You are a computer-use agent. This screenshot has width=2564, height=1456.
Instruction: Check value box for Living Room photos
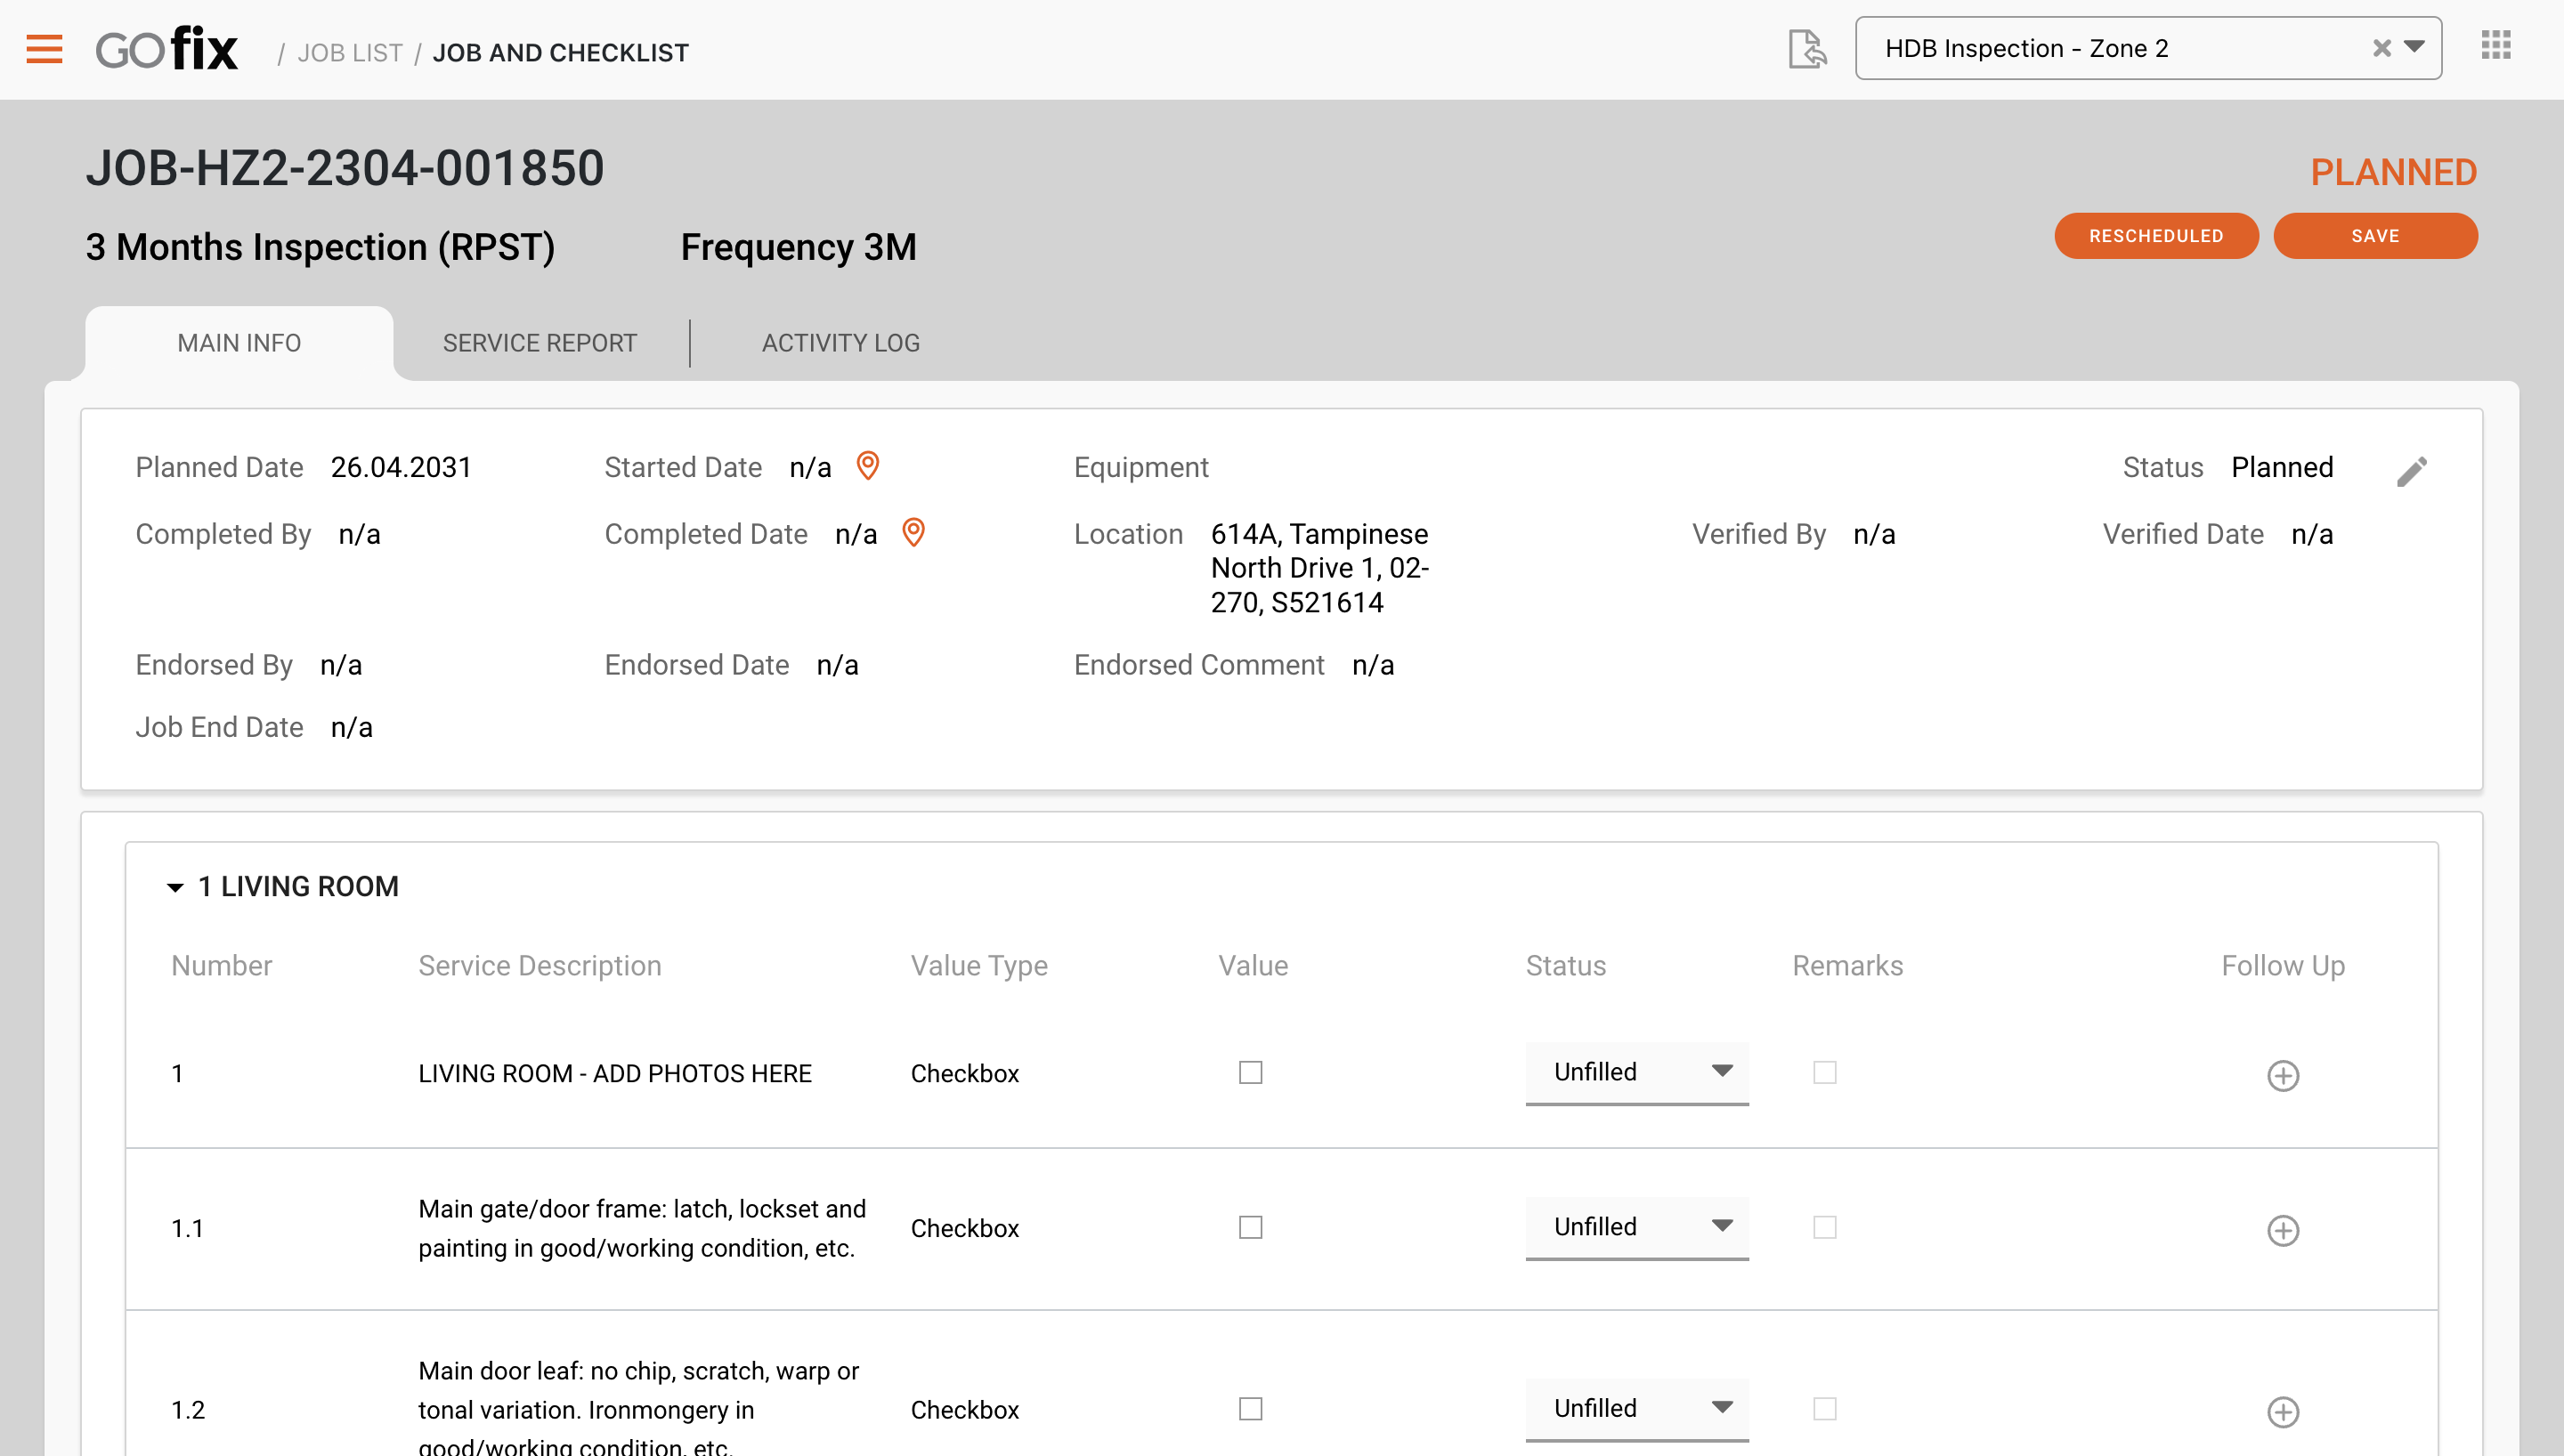pyautogui.click(x=1250, y=1072)
